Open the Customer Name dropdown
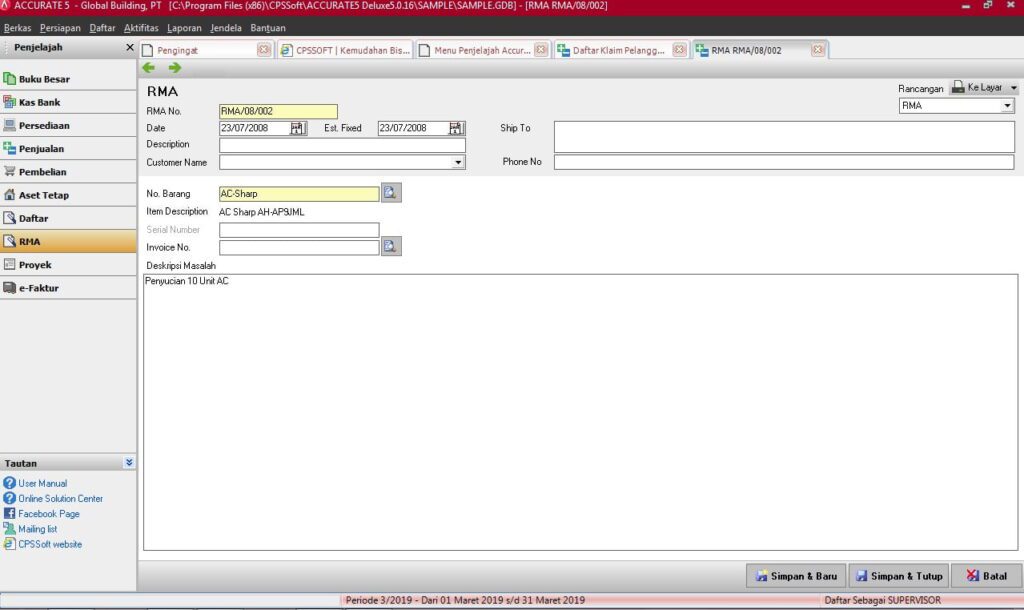 pyautogui.click(x=458, y=162)
